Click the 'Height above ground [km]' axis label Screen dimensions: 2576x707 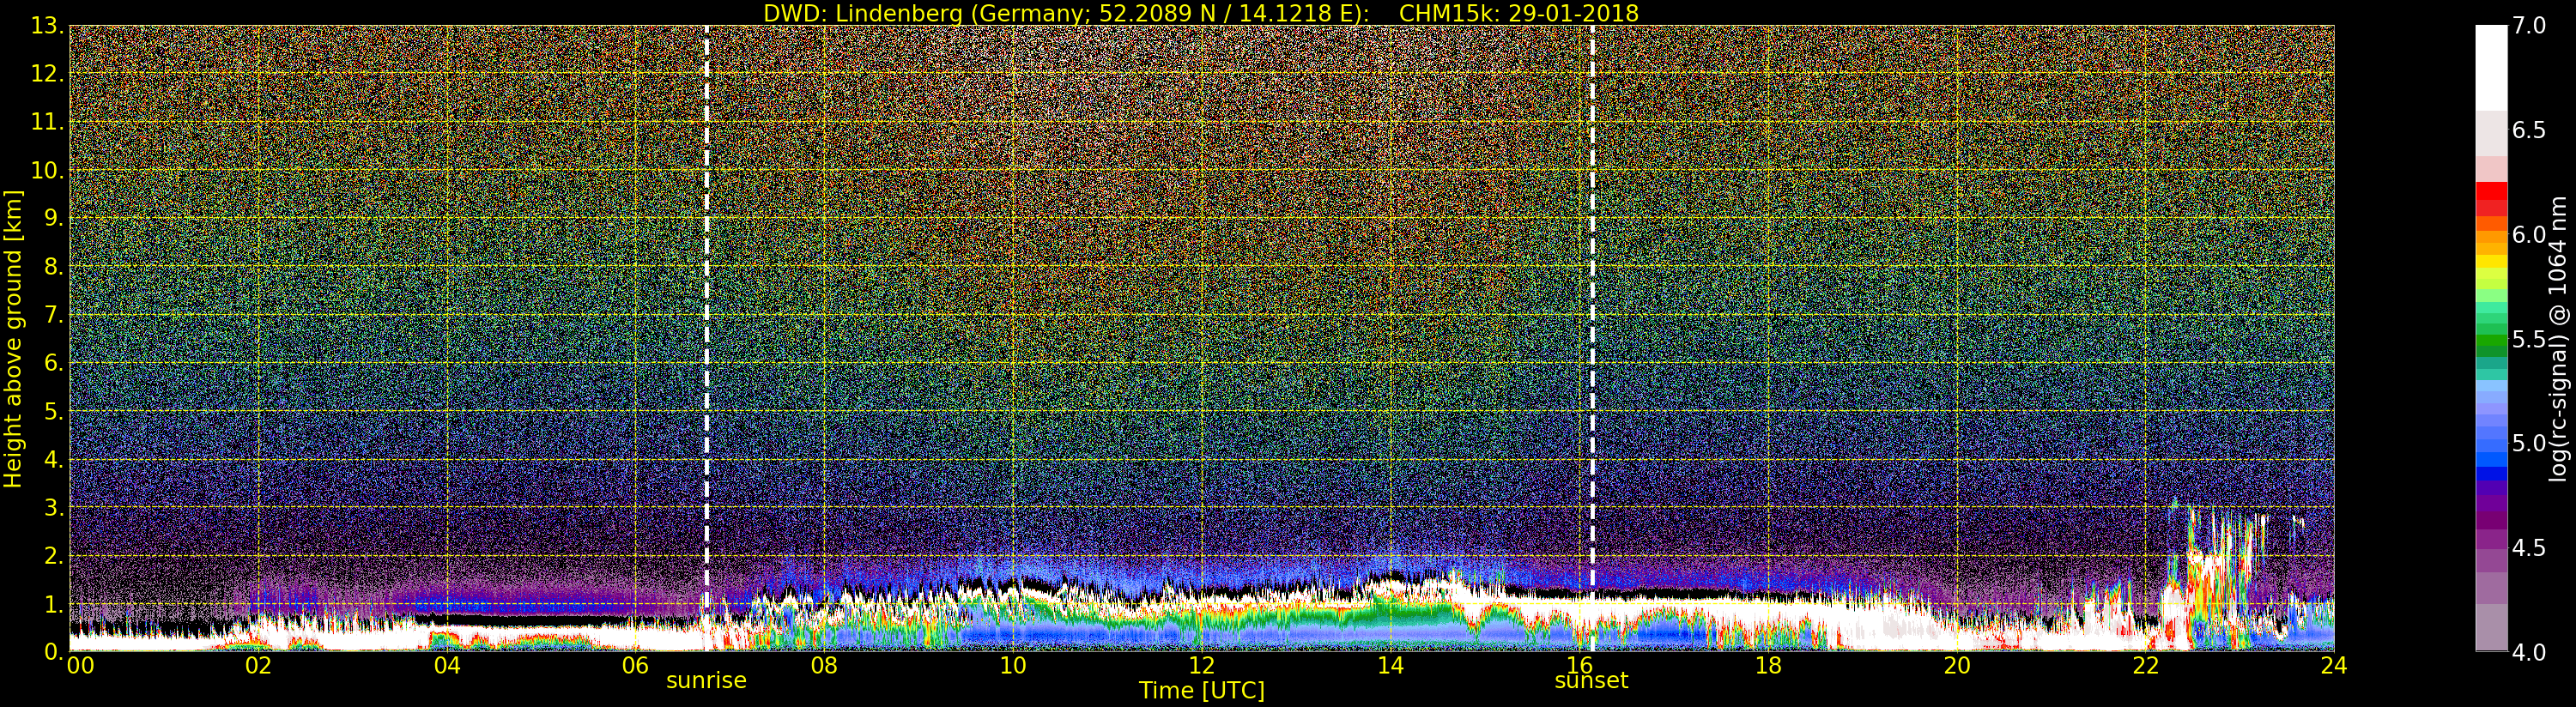pyautogui.click(x=13, y=338)
